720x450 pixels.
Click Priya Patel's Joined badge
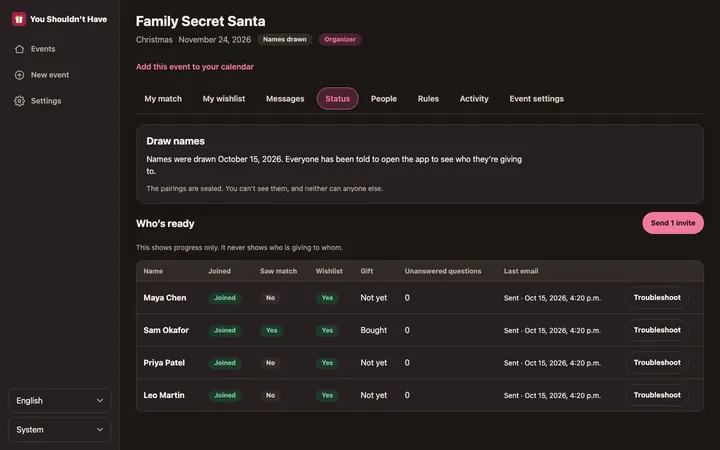tap(225, 363)
